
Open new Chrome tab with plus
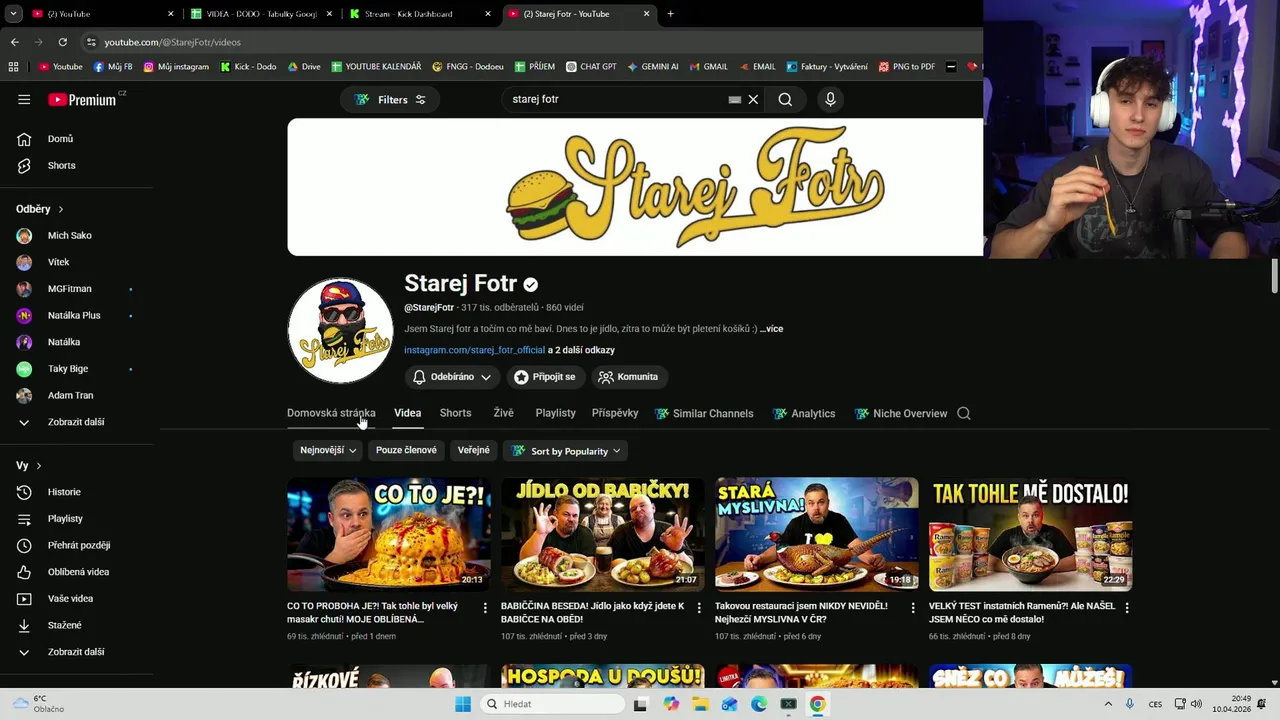670,14
